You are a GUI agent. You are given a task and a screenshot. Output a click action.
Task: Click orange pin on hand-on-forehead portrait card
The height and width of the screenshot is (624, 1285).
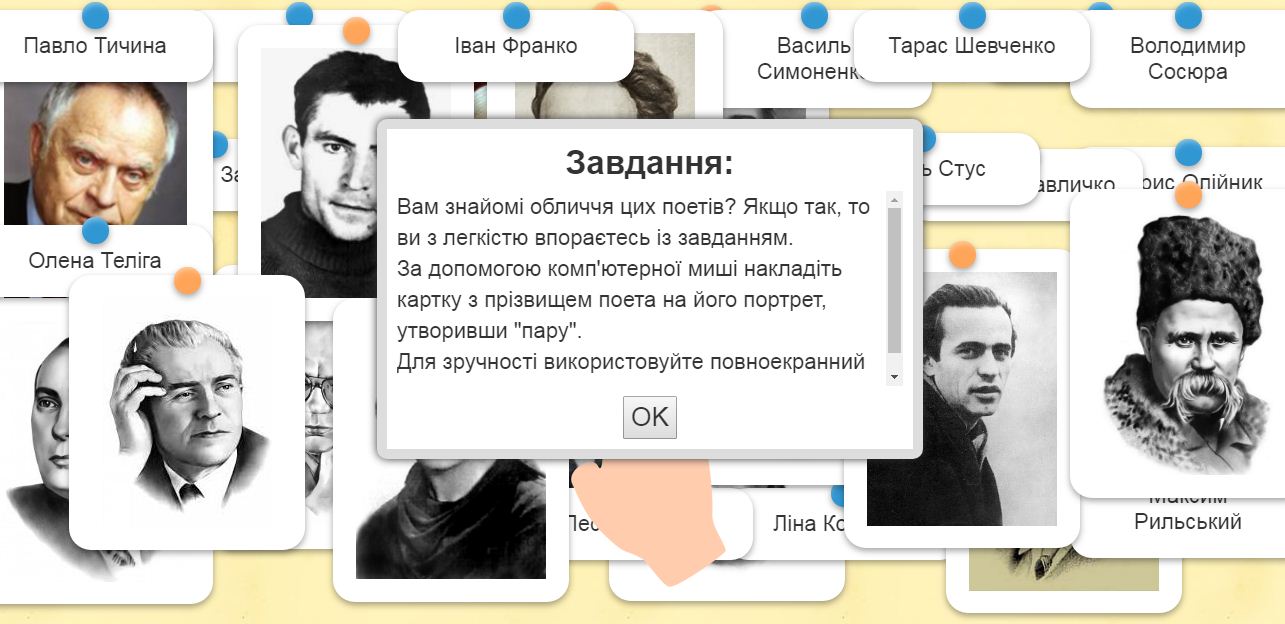pos(187,280)
